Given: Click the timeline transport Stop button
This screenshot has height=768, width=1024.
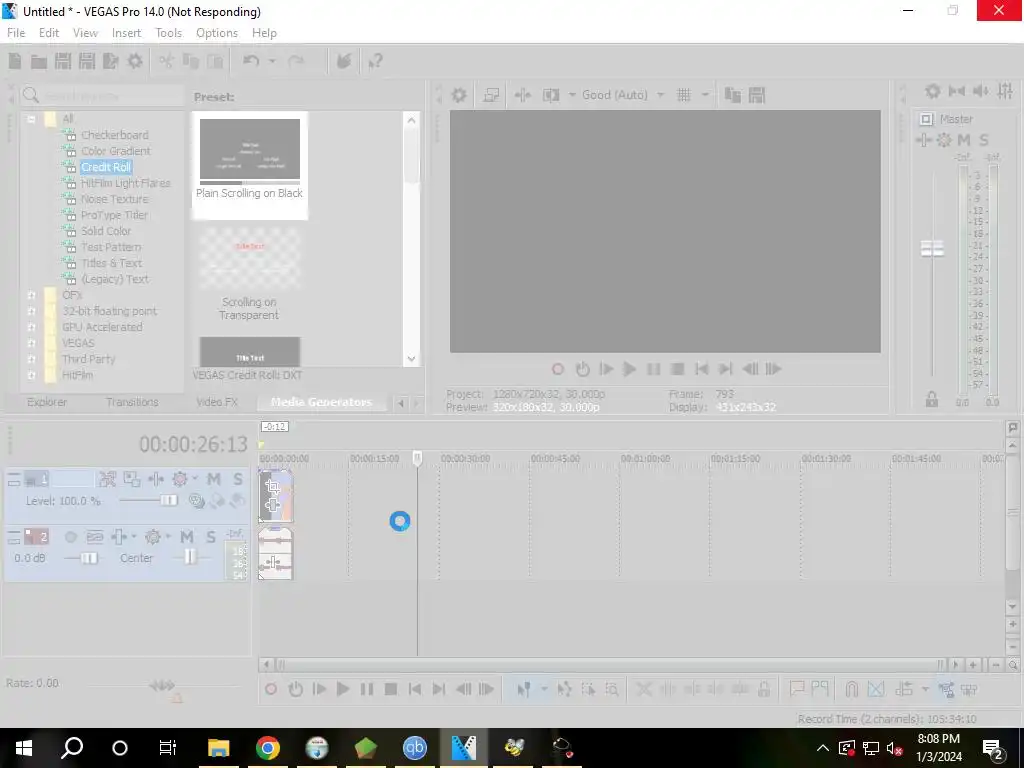Looking at the screenshot, I should (x=391, y=689).
